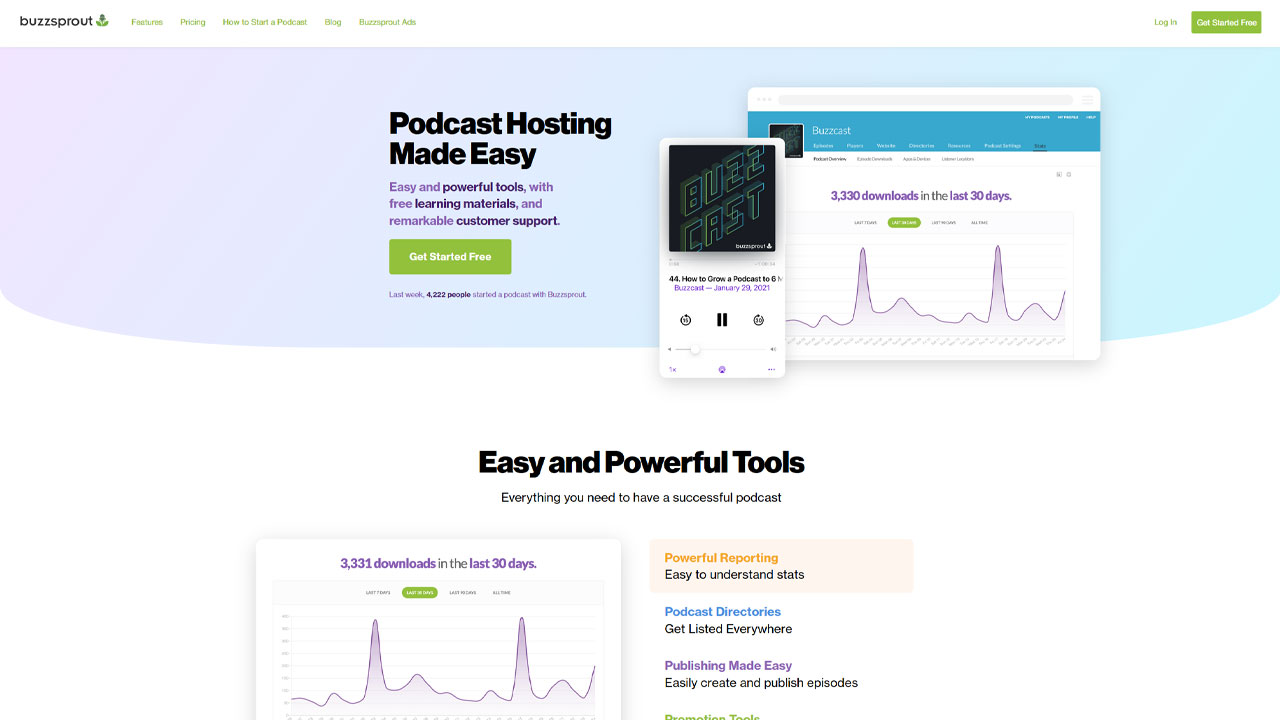Pause playback in the podcast player
1280x720 pixels.
coord(722,320)
